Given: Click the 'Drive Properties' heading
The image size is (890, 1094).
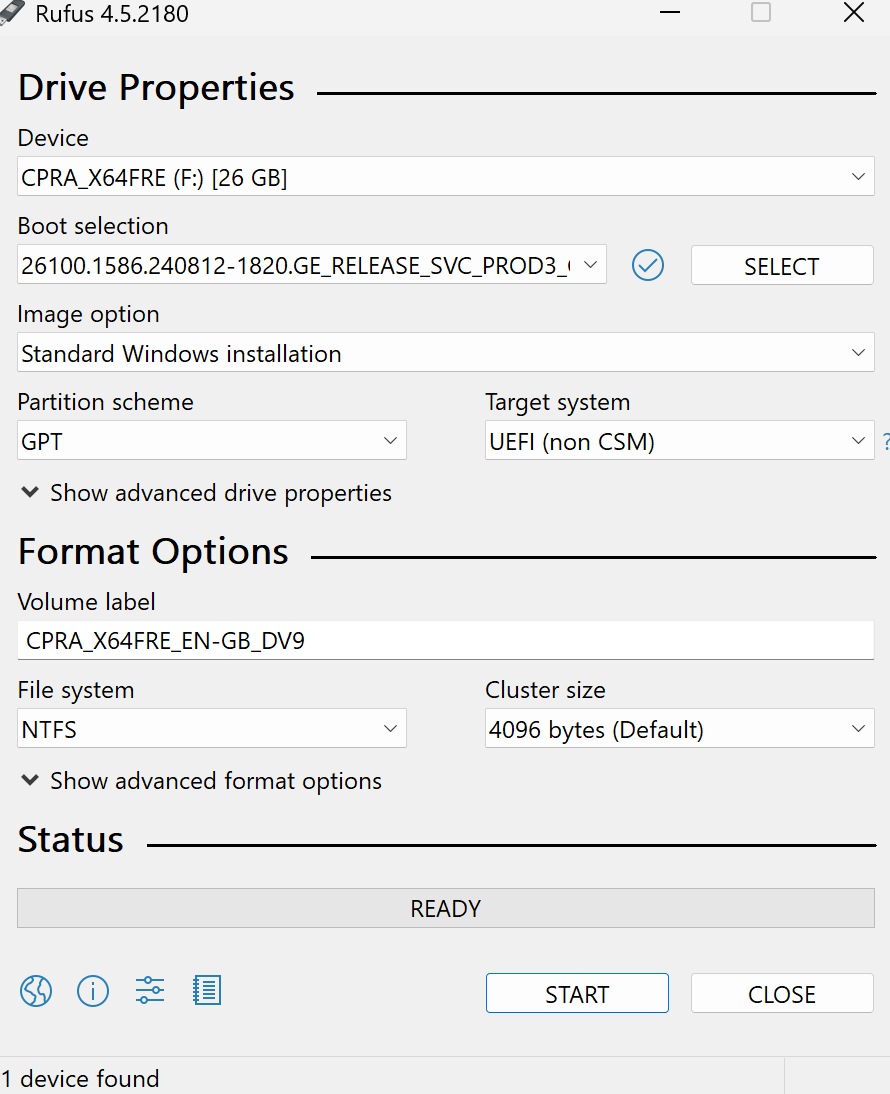Looking at the screenshot, I should click(x=156, y=88).
